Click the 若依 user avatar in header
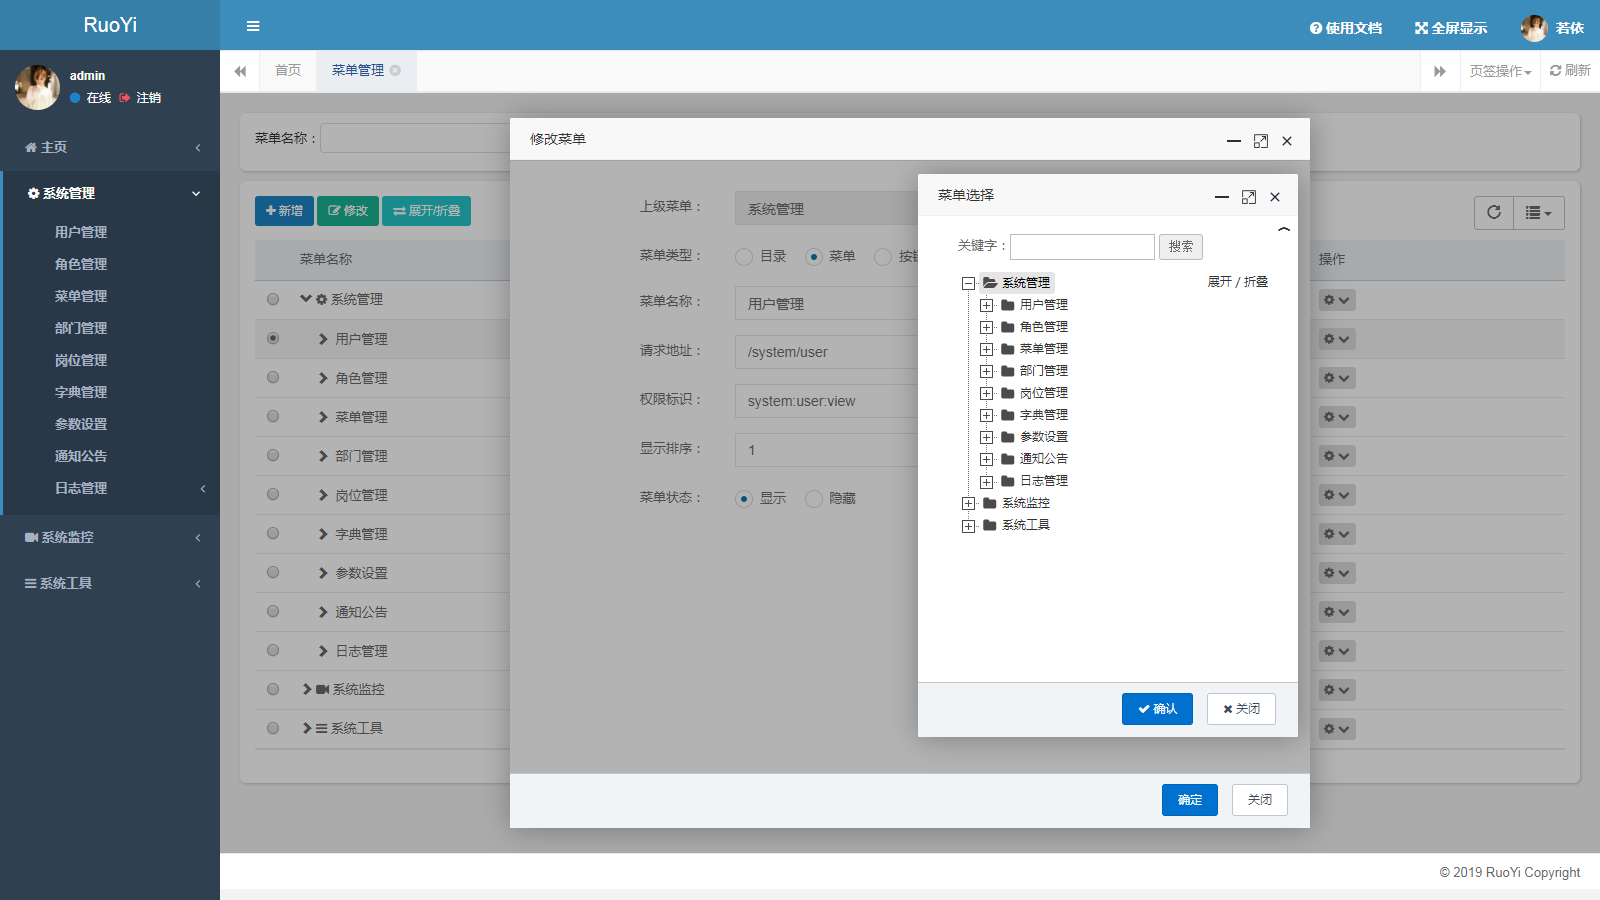This screenshot has width=1600, height=900. 1534,28
